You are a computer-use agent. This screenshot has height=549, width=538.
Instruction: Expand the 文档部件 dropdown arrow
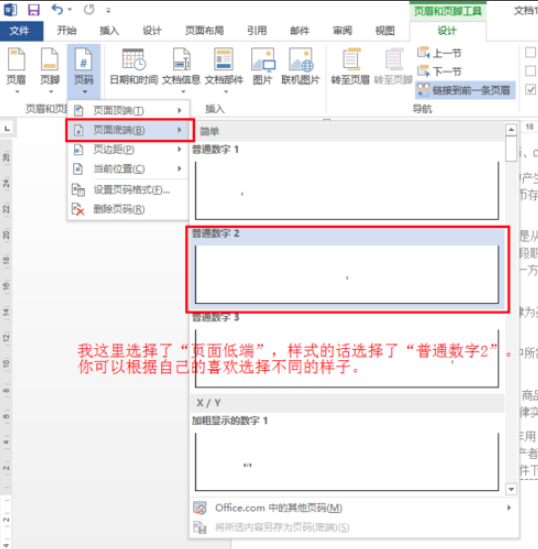pyautogui.click(x=226, y=92)
